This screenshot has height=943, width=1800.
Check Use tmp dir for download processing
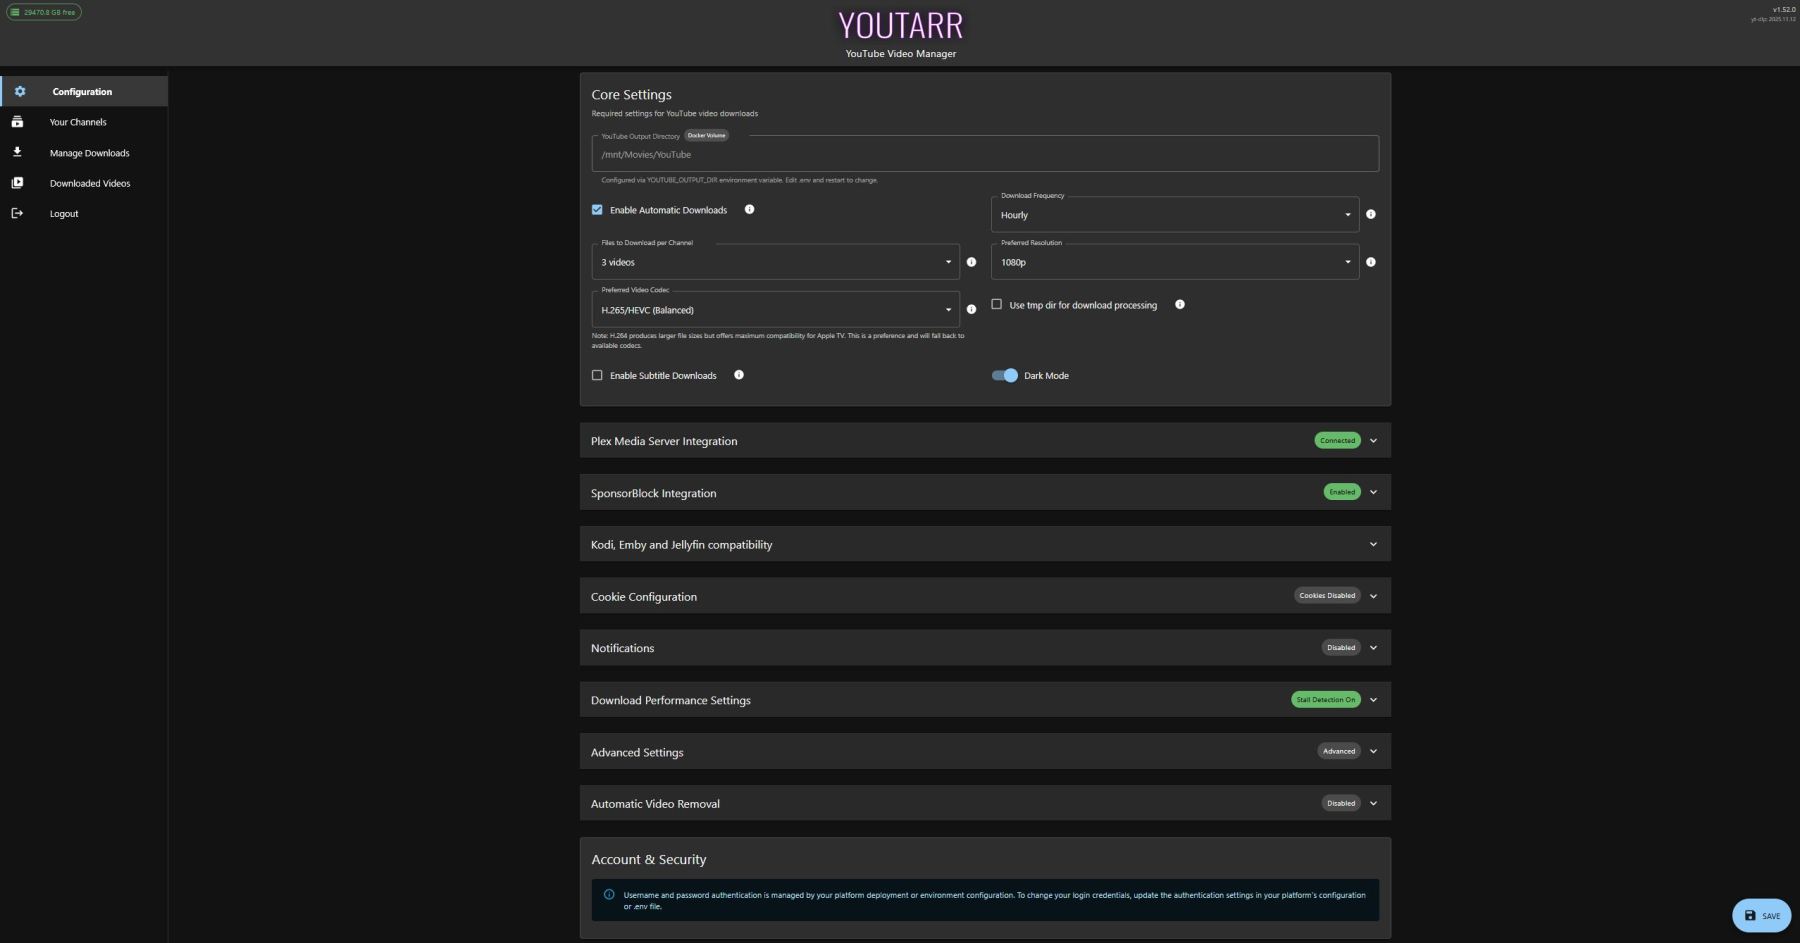[x=996, y=304]
